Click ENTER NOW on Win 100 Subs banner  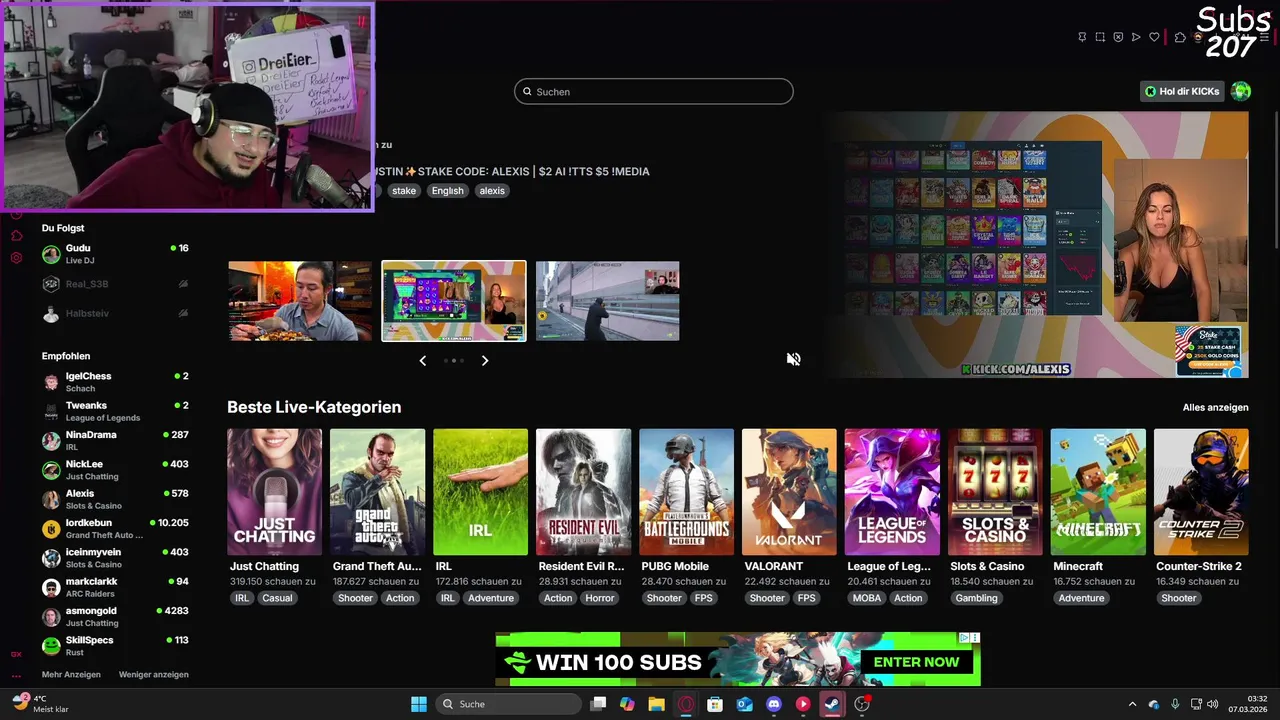tap(916, 662)
